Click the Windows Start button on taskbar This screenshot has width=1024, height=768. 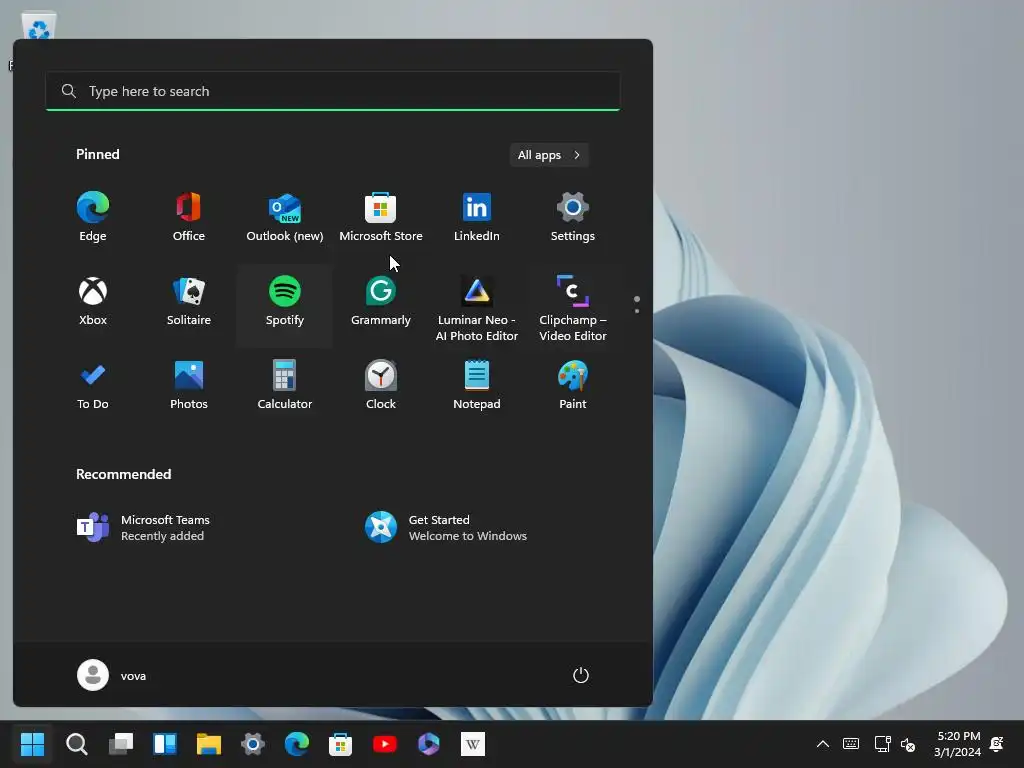tap(33, 744)
